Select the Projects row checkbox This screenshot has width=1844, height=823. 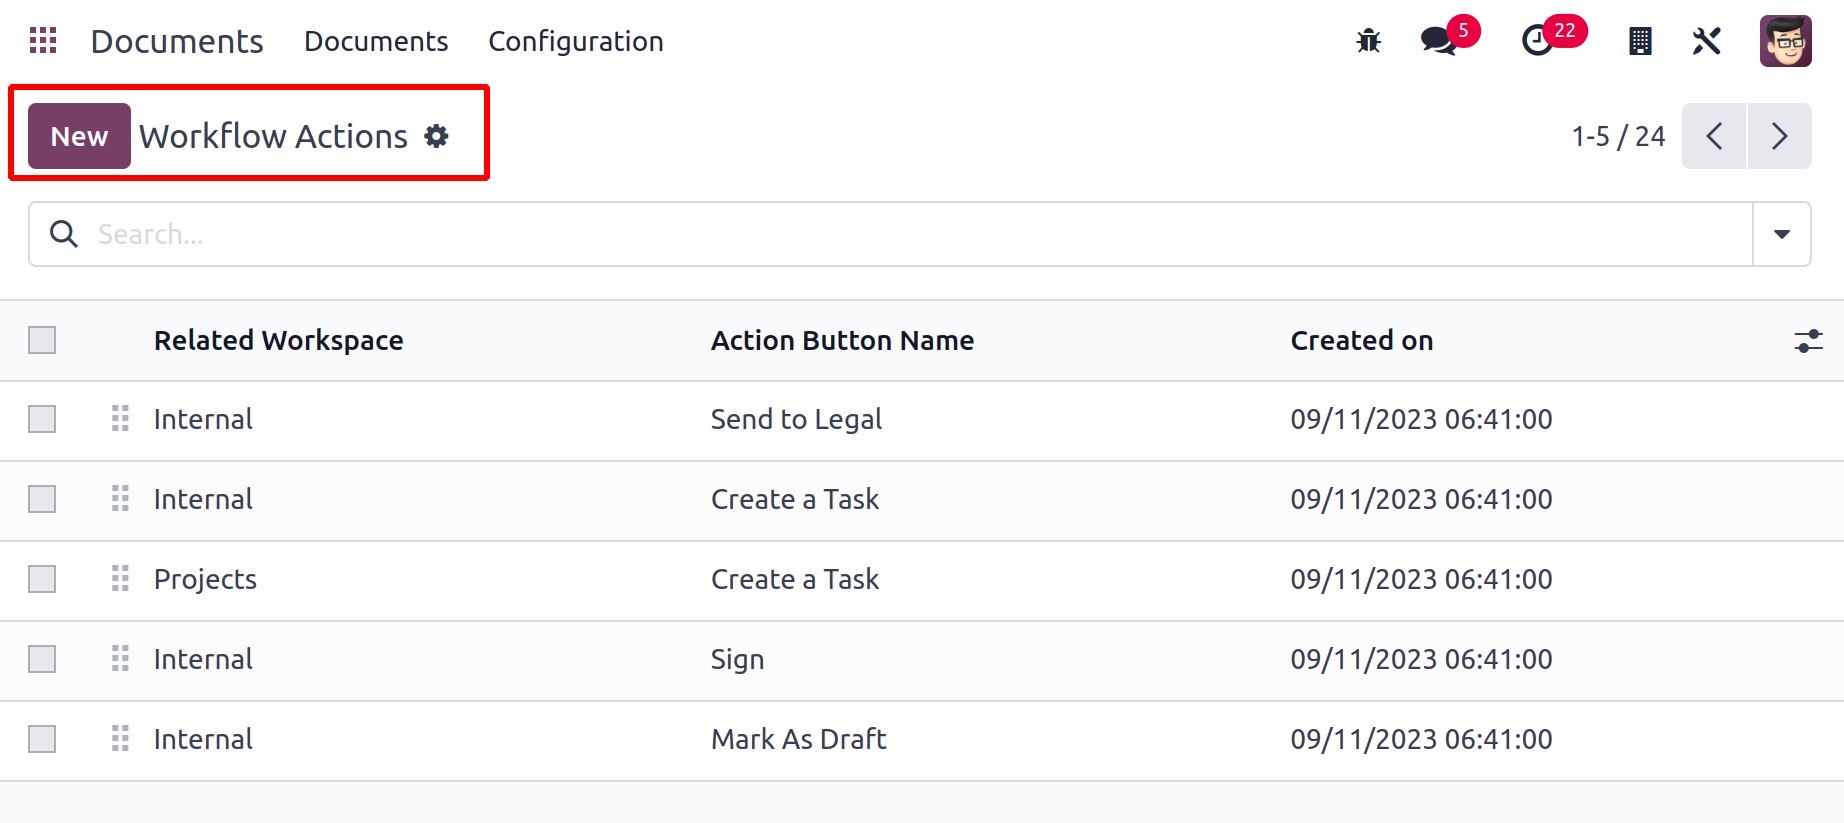click(42, 579)
